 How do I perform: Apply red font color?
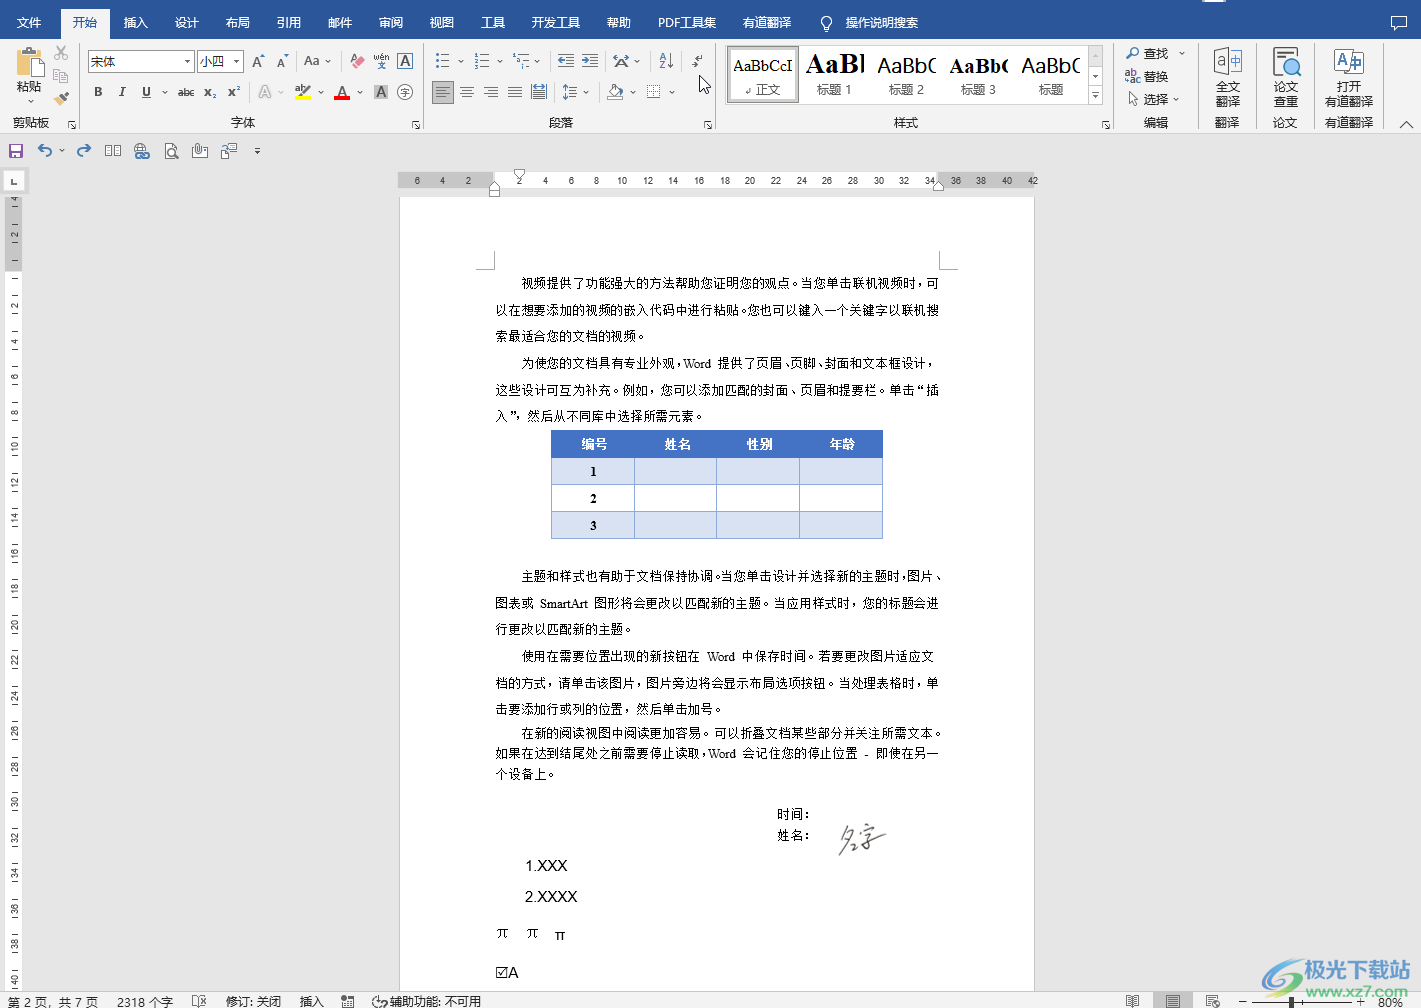coord(342,92)
